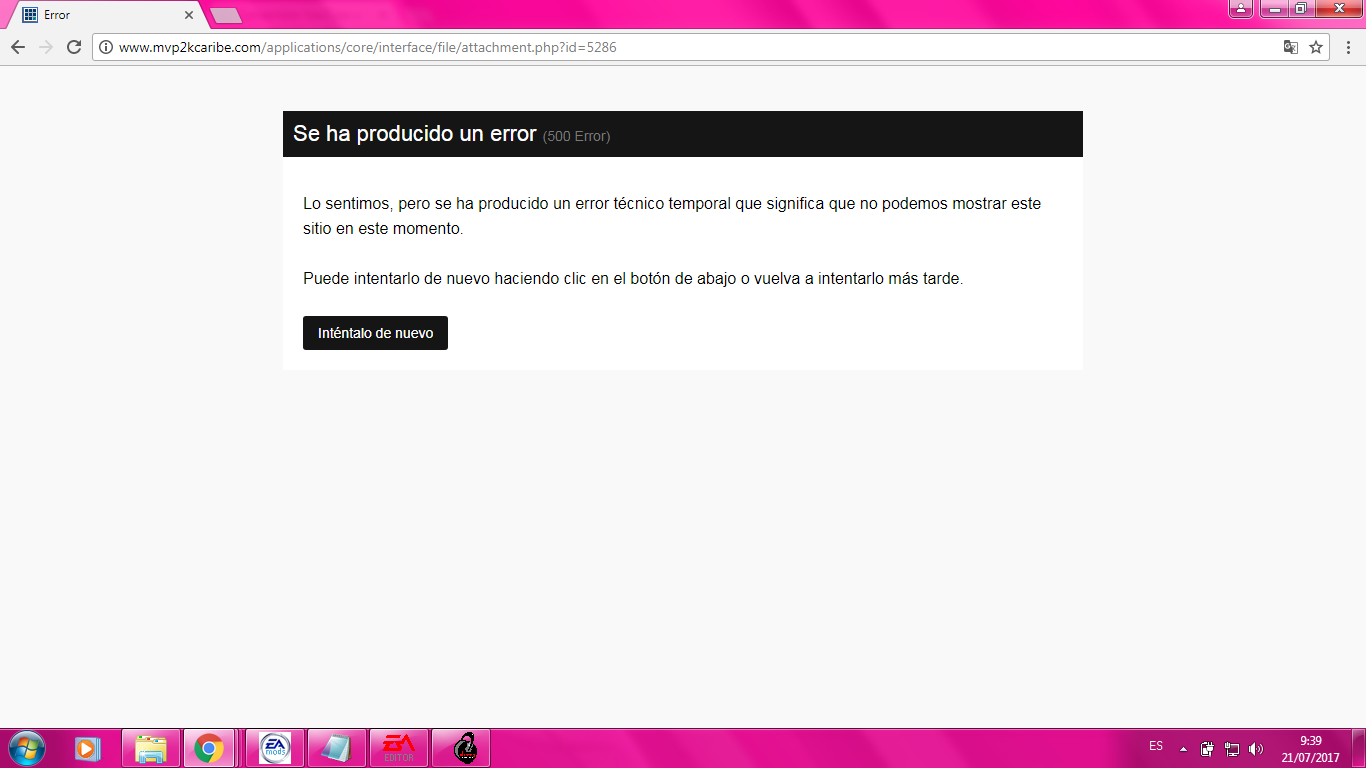Open the Chrome profile user button
The width and height of the screenshot is (1366, 768).
pyautogui.click(x=1240, y=9)
